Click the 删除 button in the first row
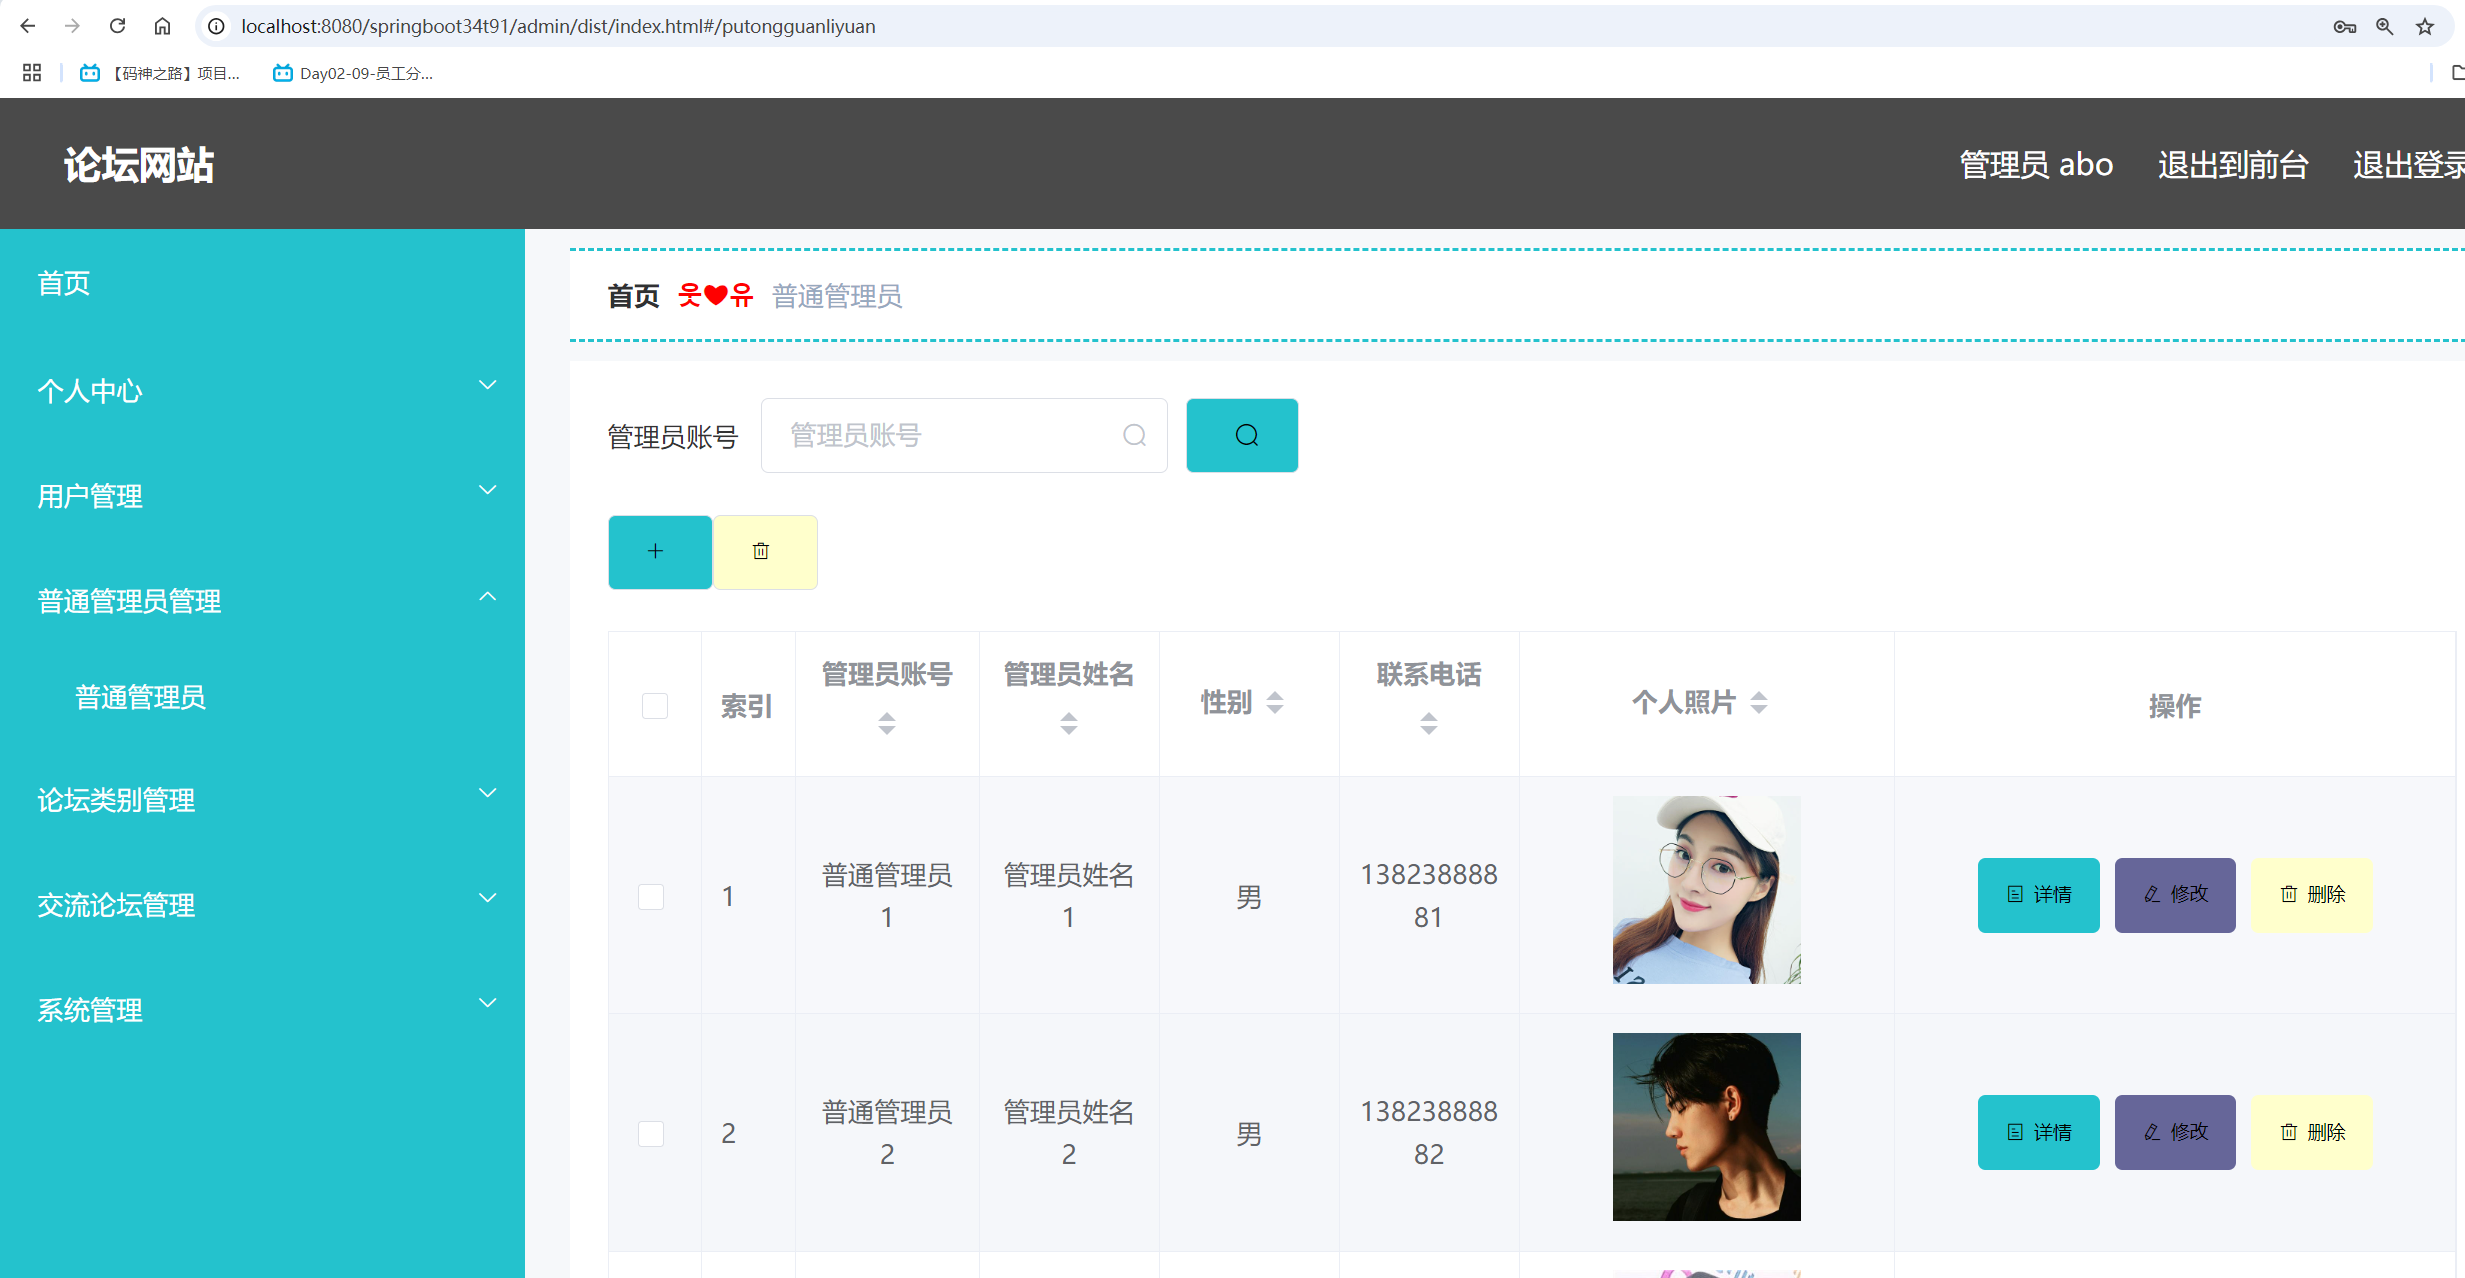The width and height of the screenshot is (2465, 1278). 2312,894
